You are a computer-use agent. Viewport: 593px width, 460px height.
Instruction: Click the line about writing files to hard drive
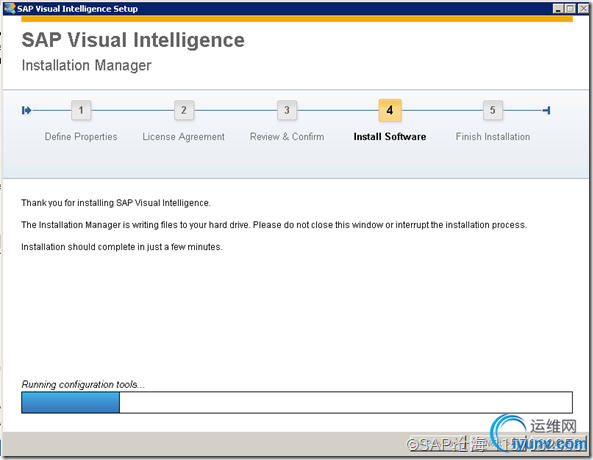click(274, 225)
